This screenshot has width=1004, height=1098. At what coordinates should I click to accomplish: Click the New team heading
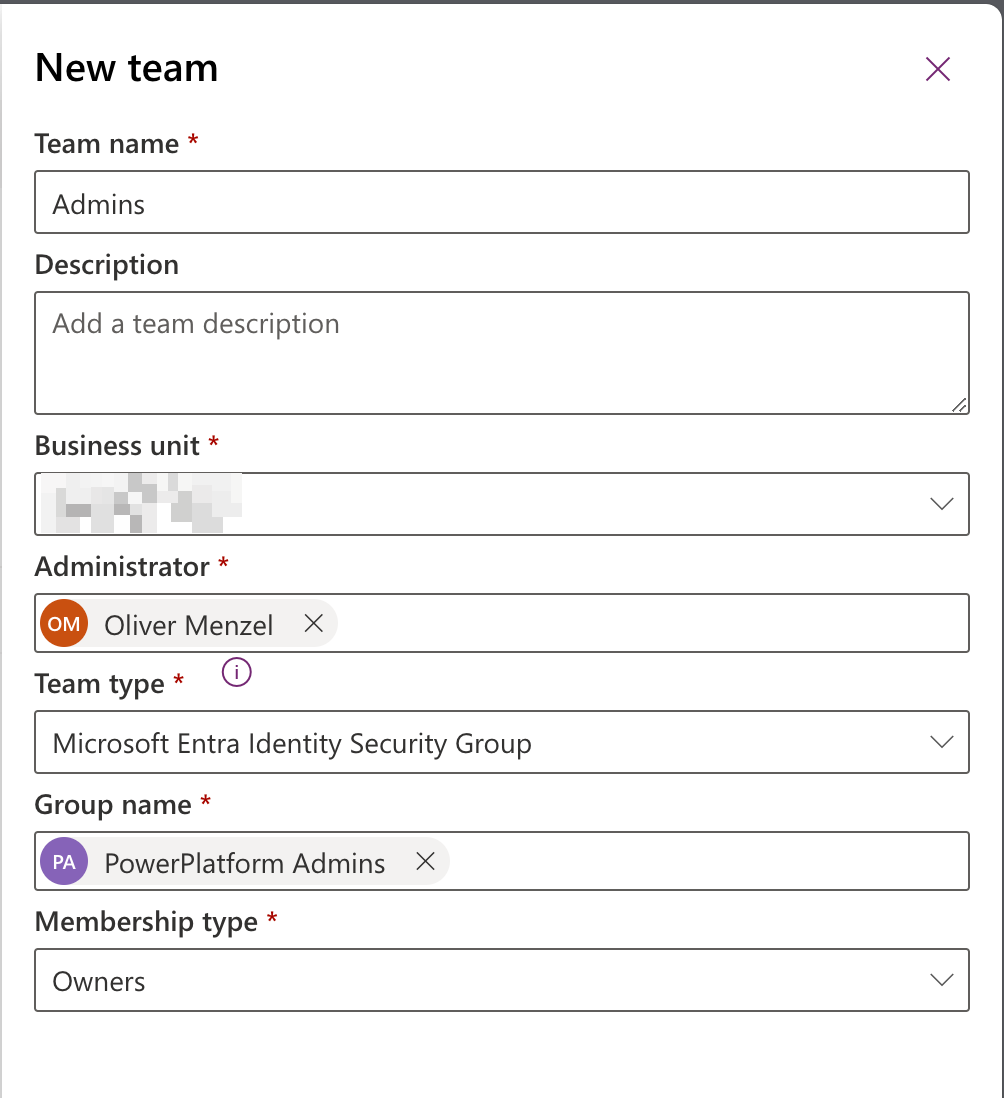coord(126,68)
